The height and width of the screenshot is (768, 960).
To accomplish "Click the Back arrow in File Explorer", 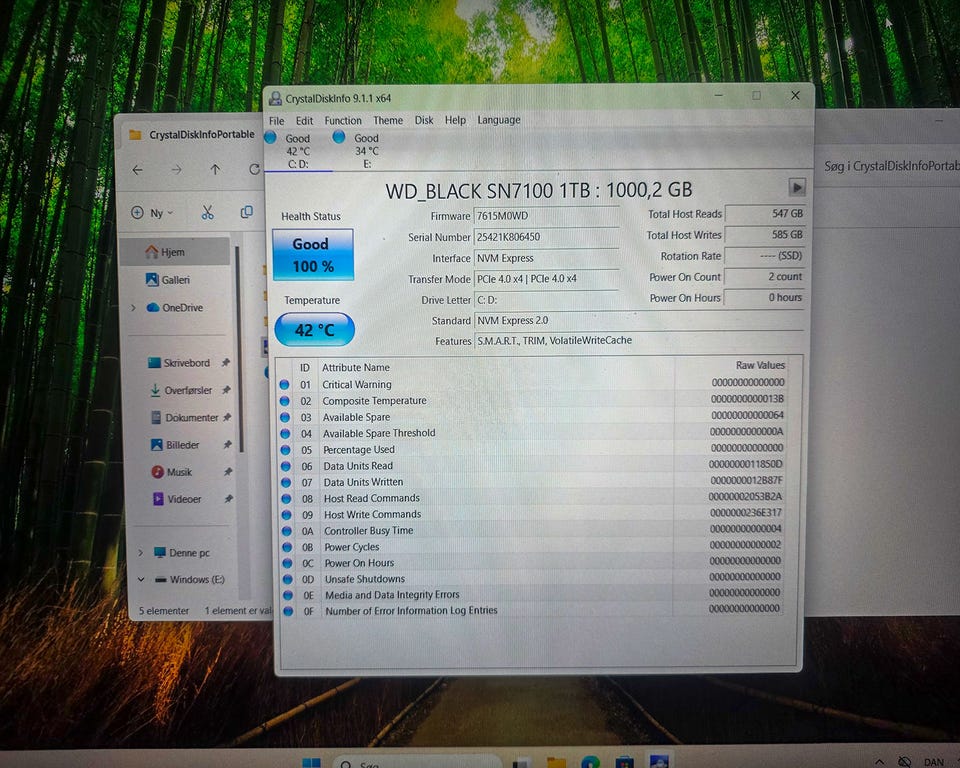I will 138,170.
